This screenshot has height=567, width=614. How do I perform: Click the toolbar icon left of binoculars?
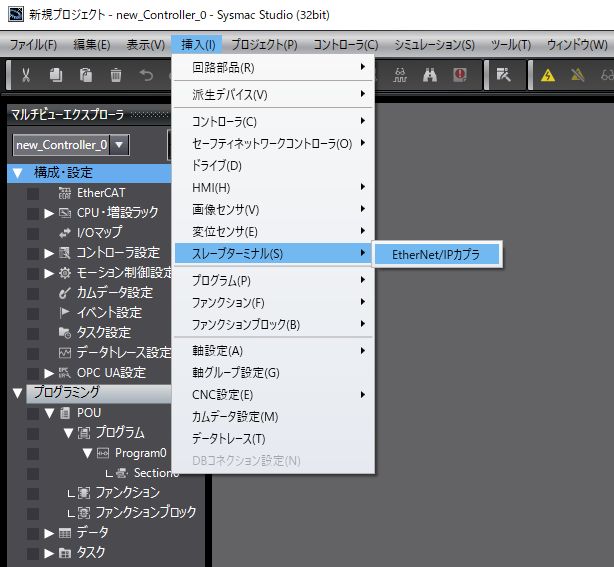[x=400, y=74]
